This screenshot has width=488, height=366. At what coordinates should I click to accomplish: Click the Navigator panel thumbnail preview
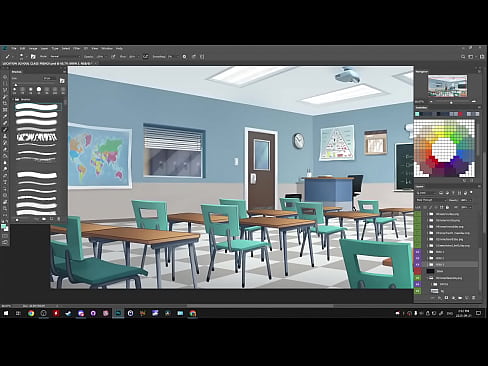pos(447,86)
